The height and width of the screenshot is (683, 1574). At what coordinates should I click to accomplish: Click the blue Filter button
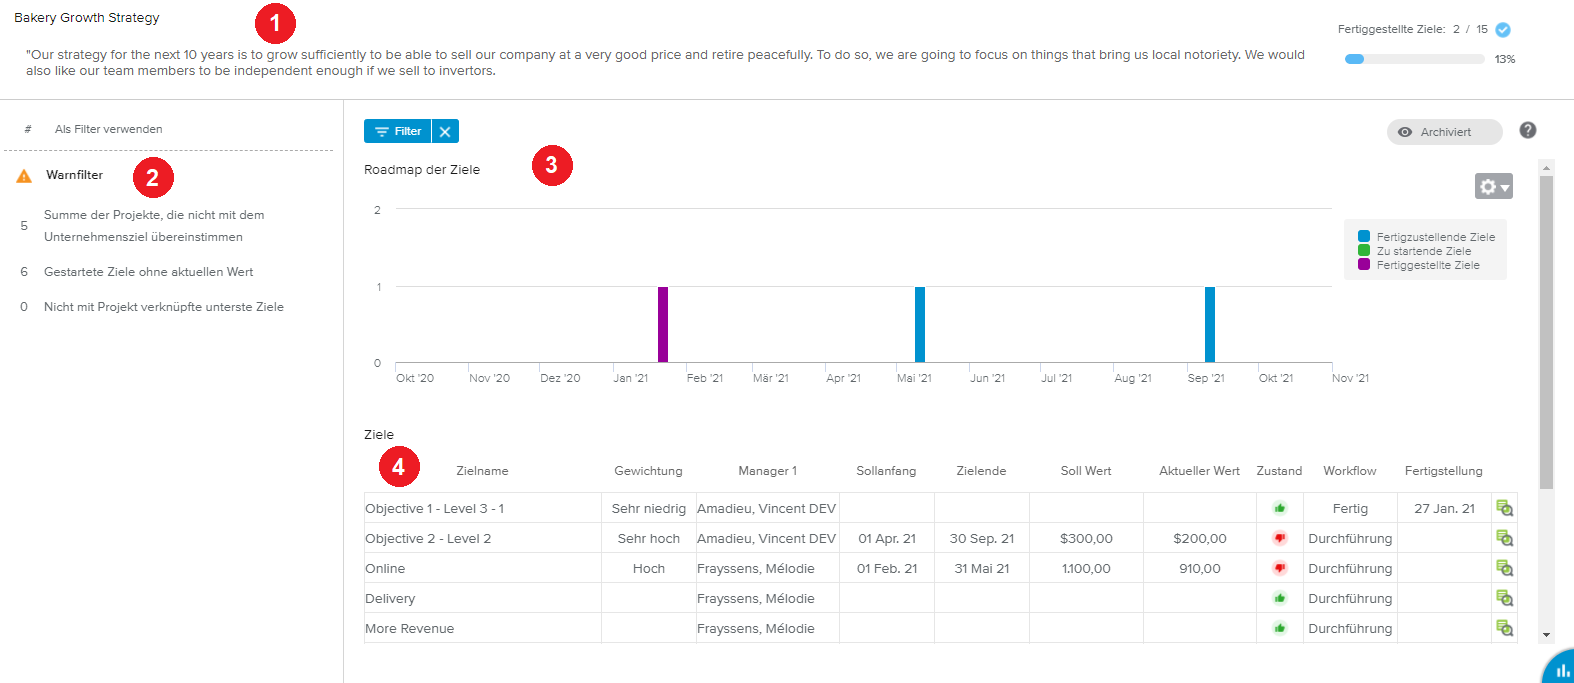pos(398,131)
